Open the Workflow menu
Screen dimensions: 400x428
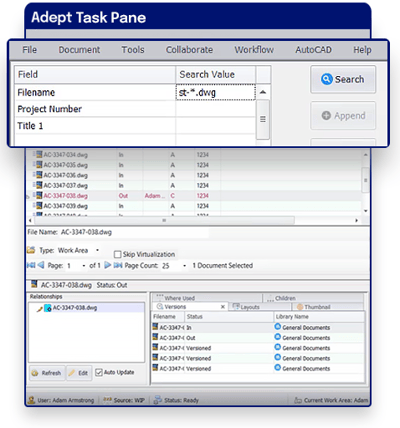click(254, 50)
